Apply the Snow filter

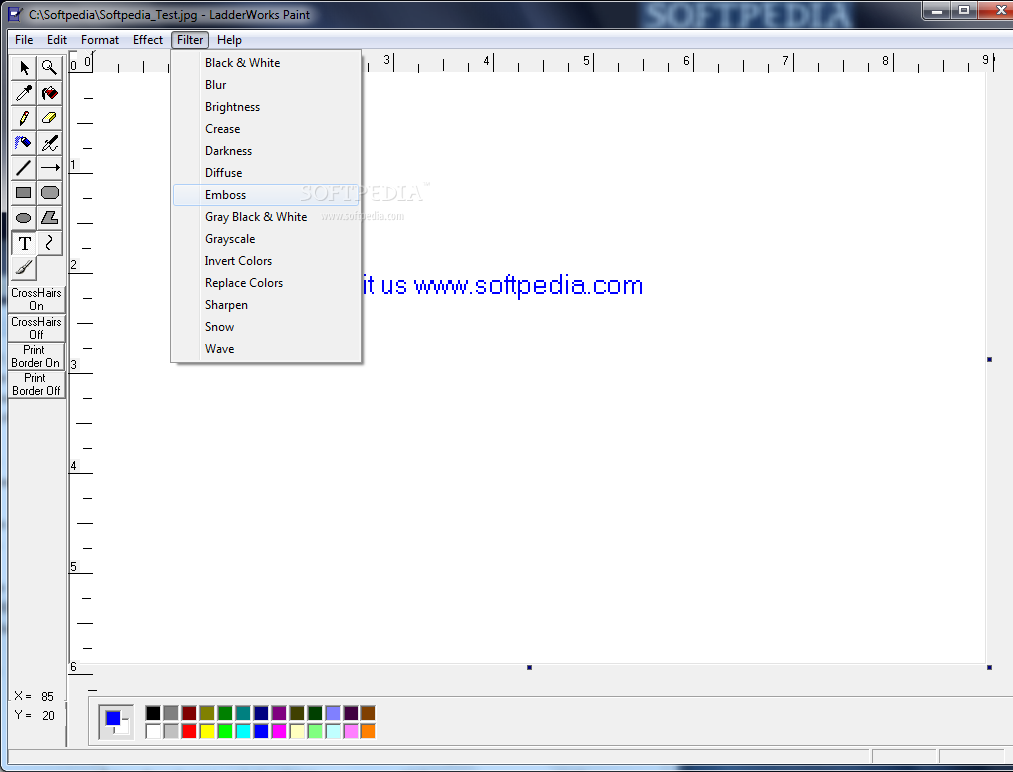[266, 326]
